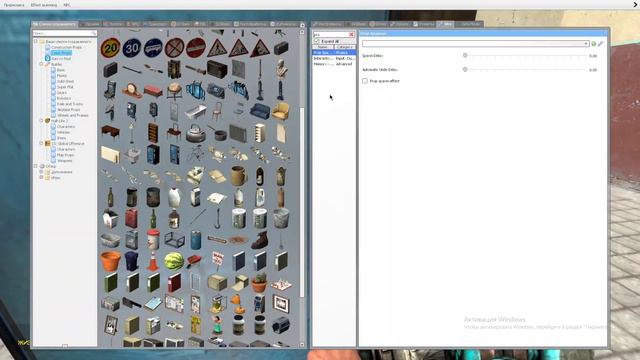This screenshot has width=640, height=360.
Task: Spawn the red gas can prop
Action: (x=132, y=218)
